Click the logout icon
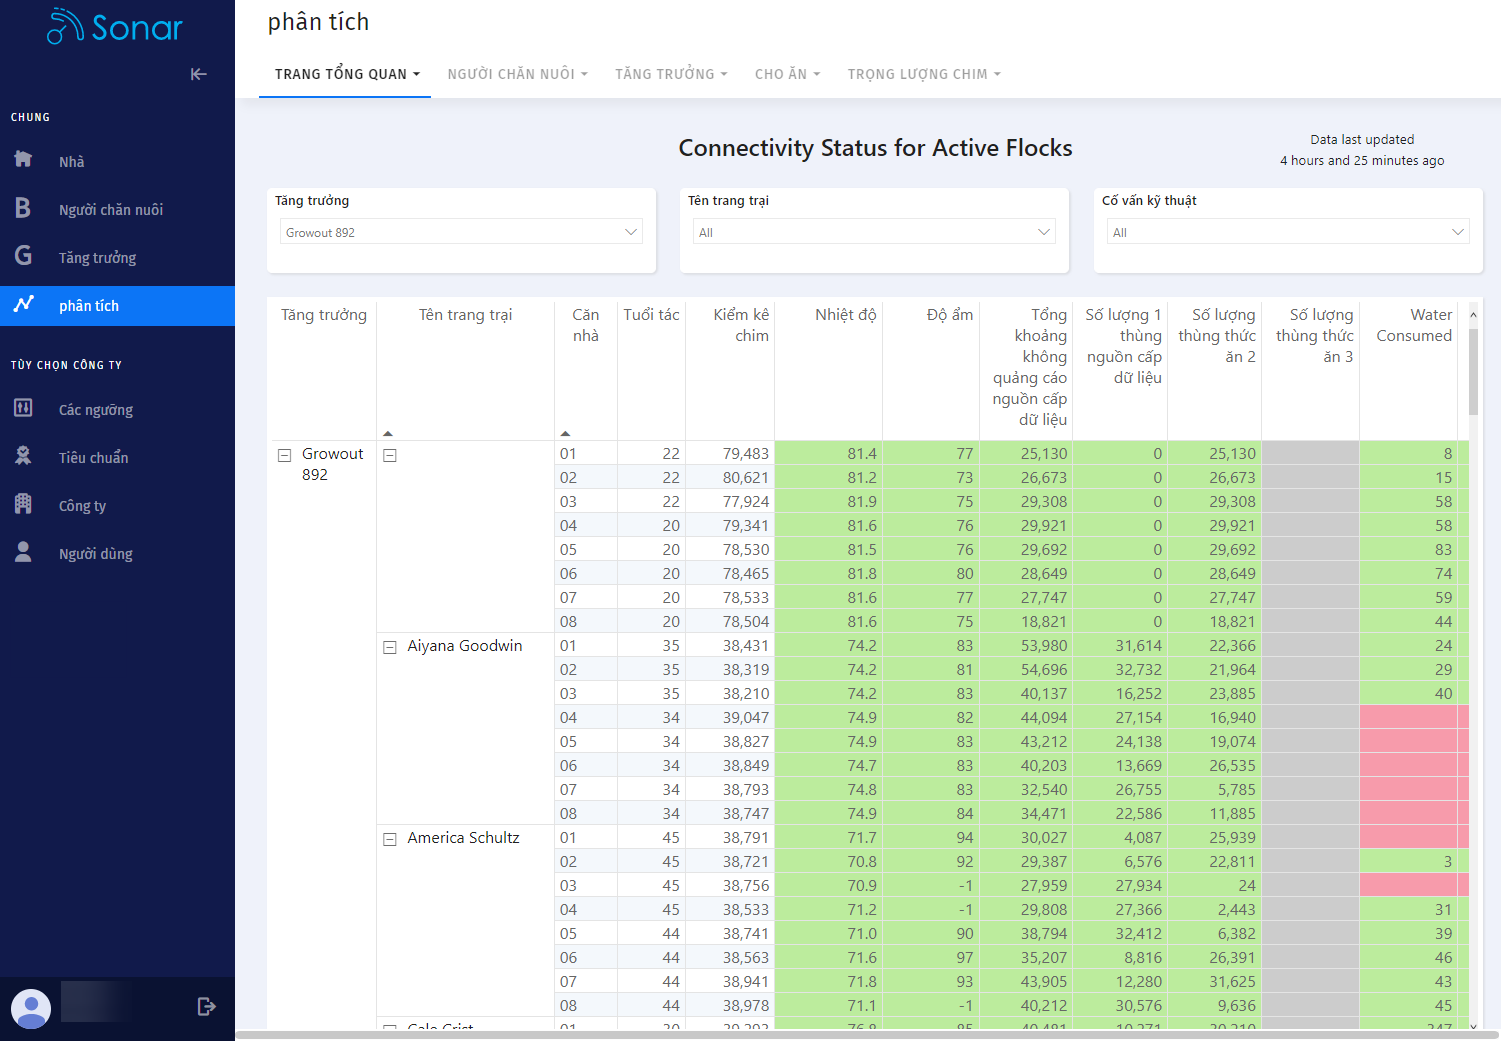Viewport: 1501px width, 1041px height. tap(206, 1007)
